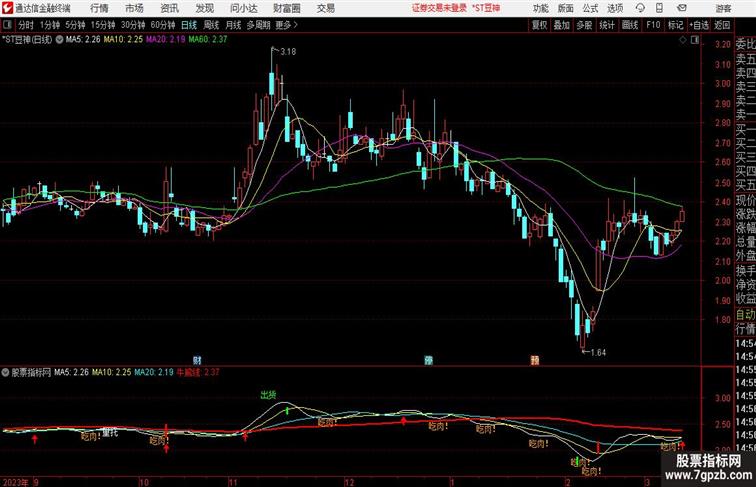This screenshot has width=756, height=487.
Task: Click the 复权 button
Action: pyautogui.click(x=540, y=25)
